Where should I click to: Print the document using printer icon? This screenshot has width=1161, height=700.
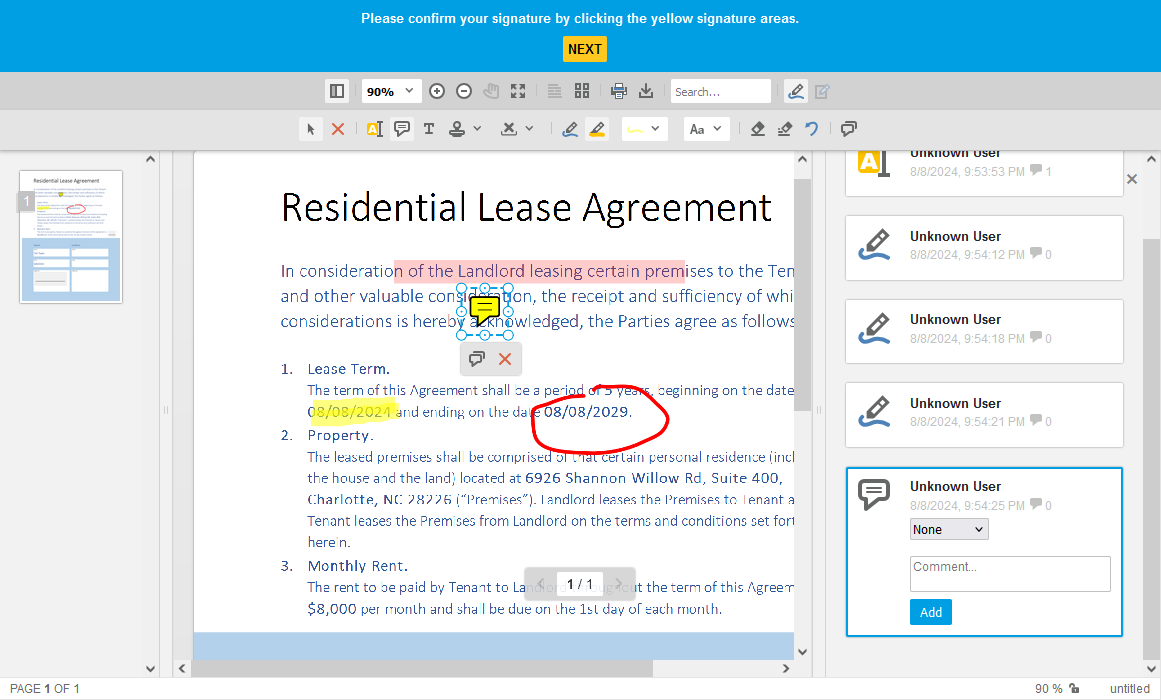coord(619,91)
